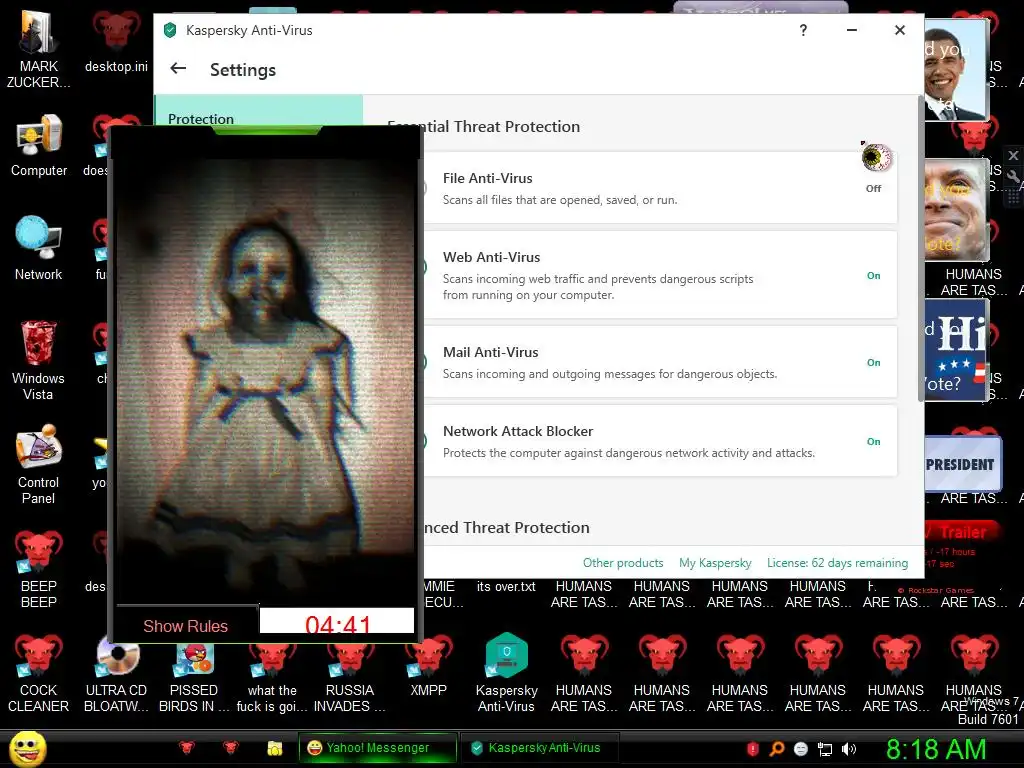Image resolution: width=1024 pixels, height=768 pixels.
Task: Click the blue Hillary campaign gadget
Action: [955, 350]
